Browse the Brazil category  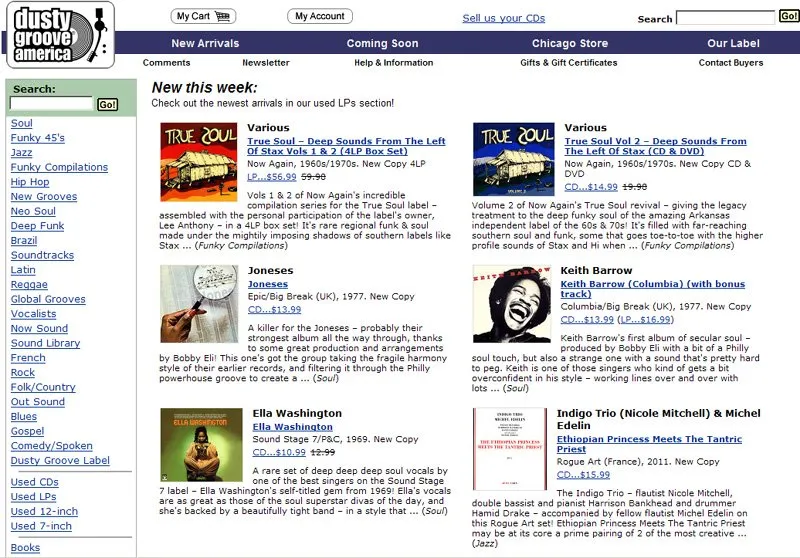click(x=24, y=241)
